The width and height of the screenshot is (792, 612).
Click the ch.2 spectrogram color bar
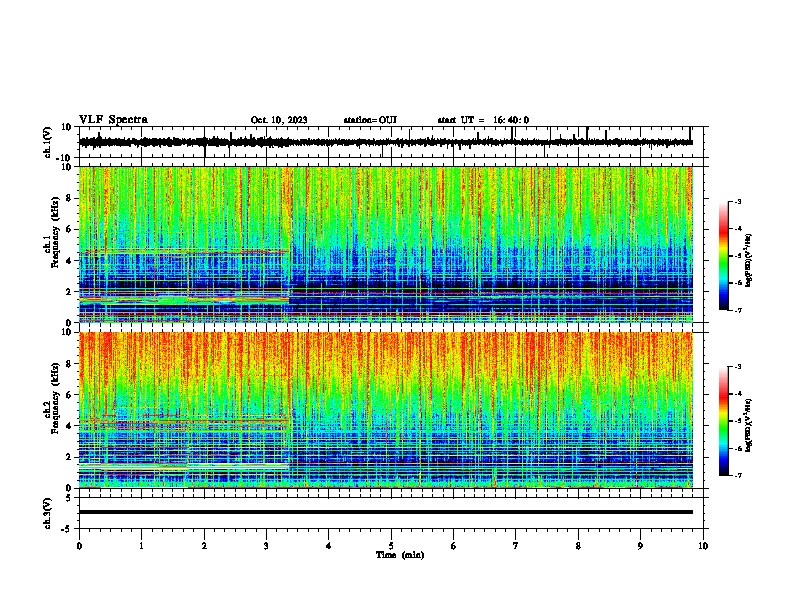[x=724, y=421]
